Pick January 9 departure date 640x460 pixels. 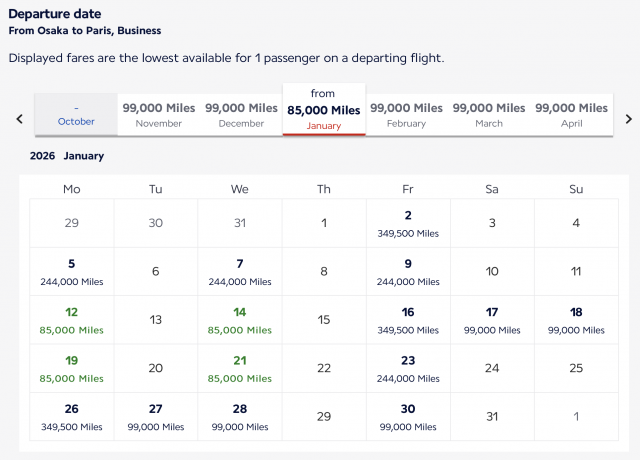tap(408, 271)
